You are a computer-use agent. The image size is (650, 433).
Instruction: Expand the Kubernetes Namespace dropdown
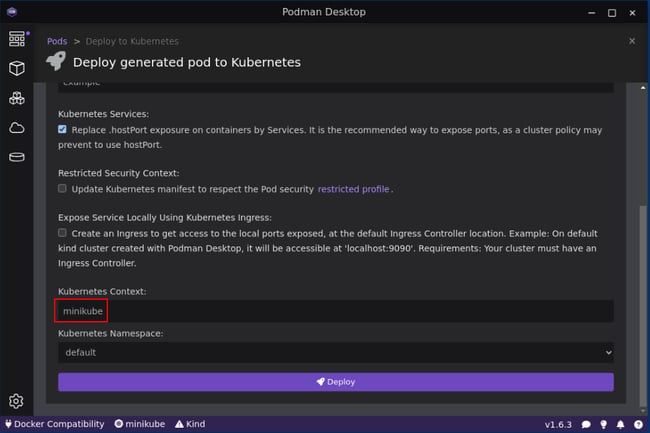[335, 352]
